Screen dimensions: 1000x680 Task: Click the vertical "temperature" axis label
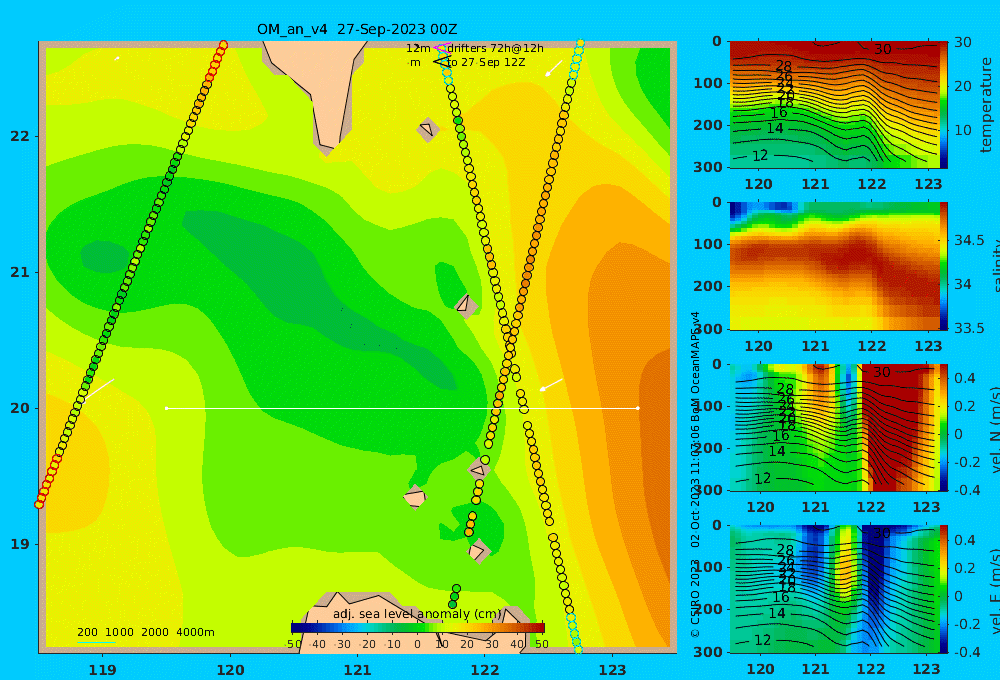[x=986, y=105]
